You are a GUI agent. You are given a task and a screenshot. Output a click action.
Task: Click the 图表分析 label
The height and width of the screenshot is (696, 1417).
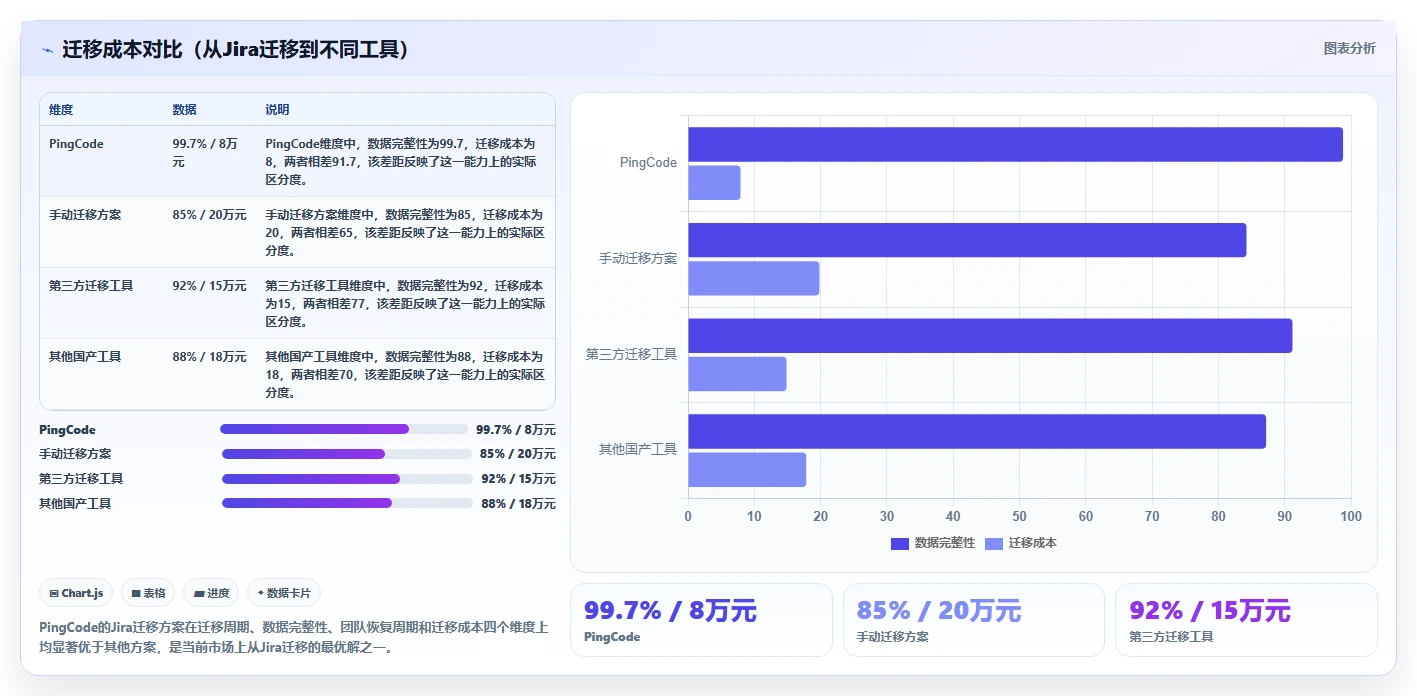[x=1349, y=48]
